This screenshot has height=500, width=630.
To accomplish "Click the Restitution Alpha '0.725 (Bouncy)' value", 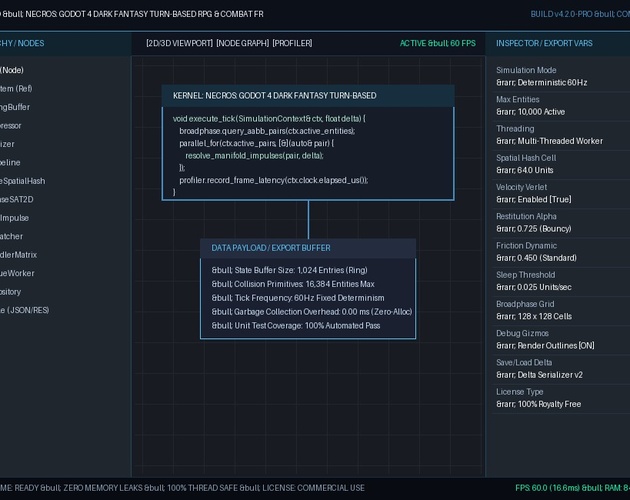I will tap(534, 229).
